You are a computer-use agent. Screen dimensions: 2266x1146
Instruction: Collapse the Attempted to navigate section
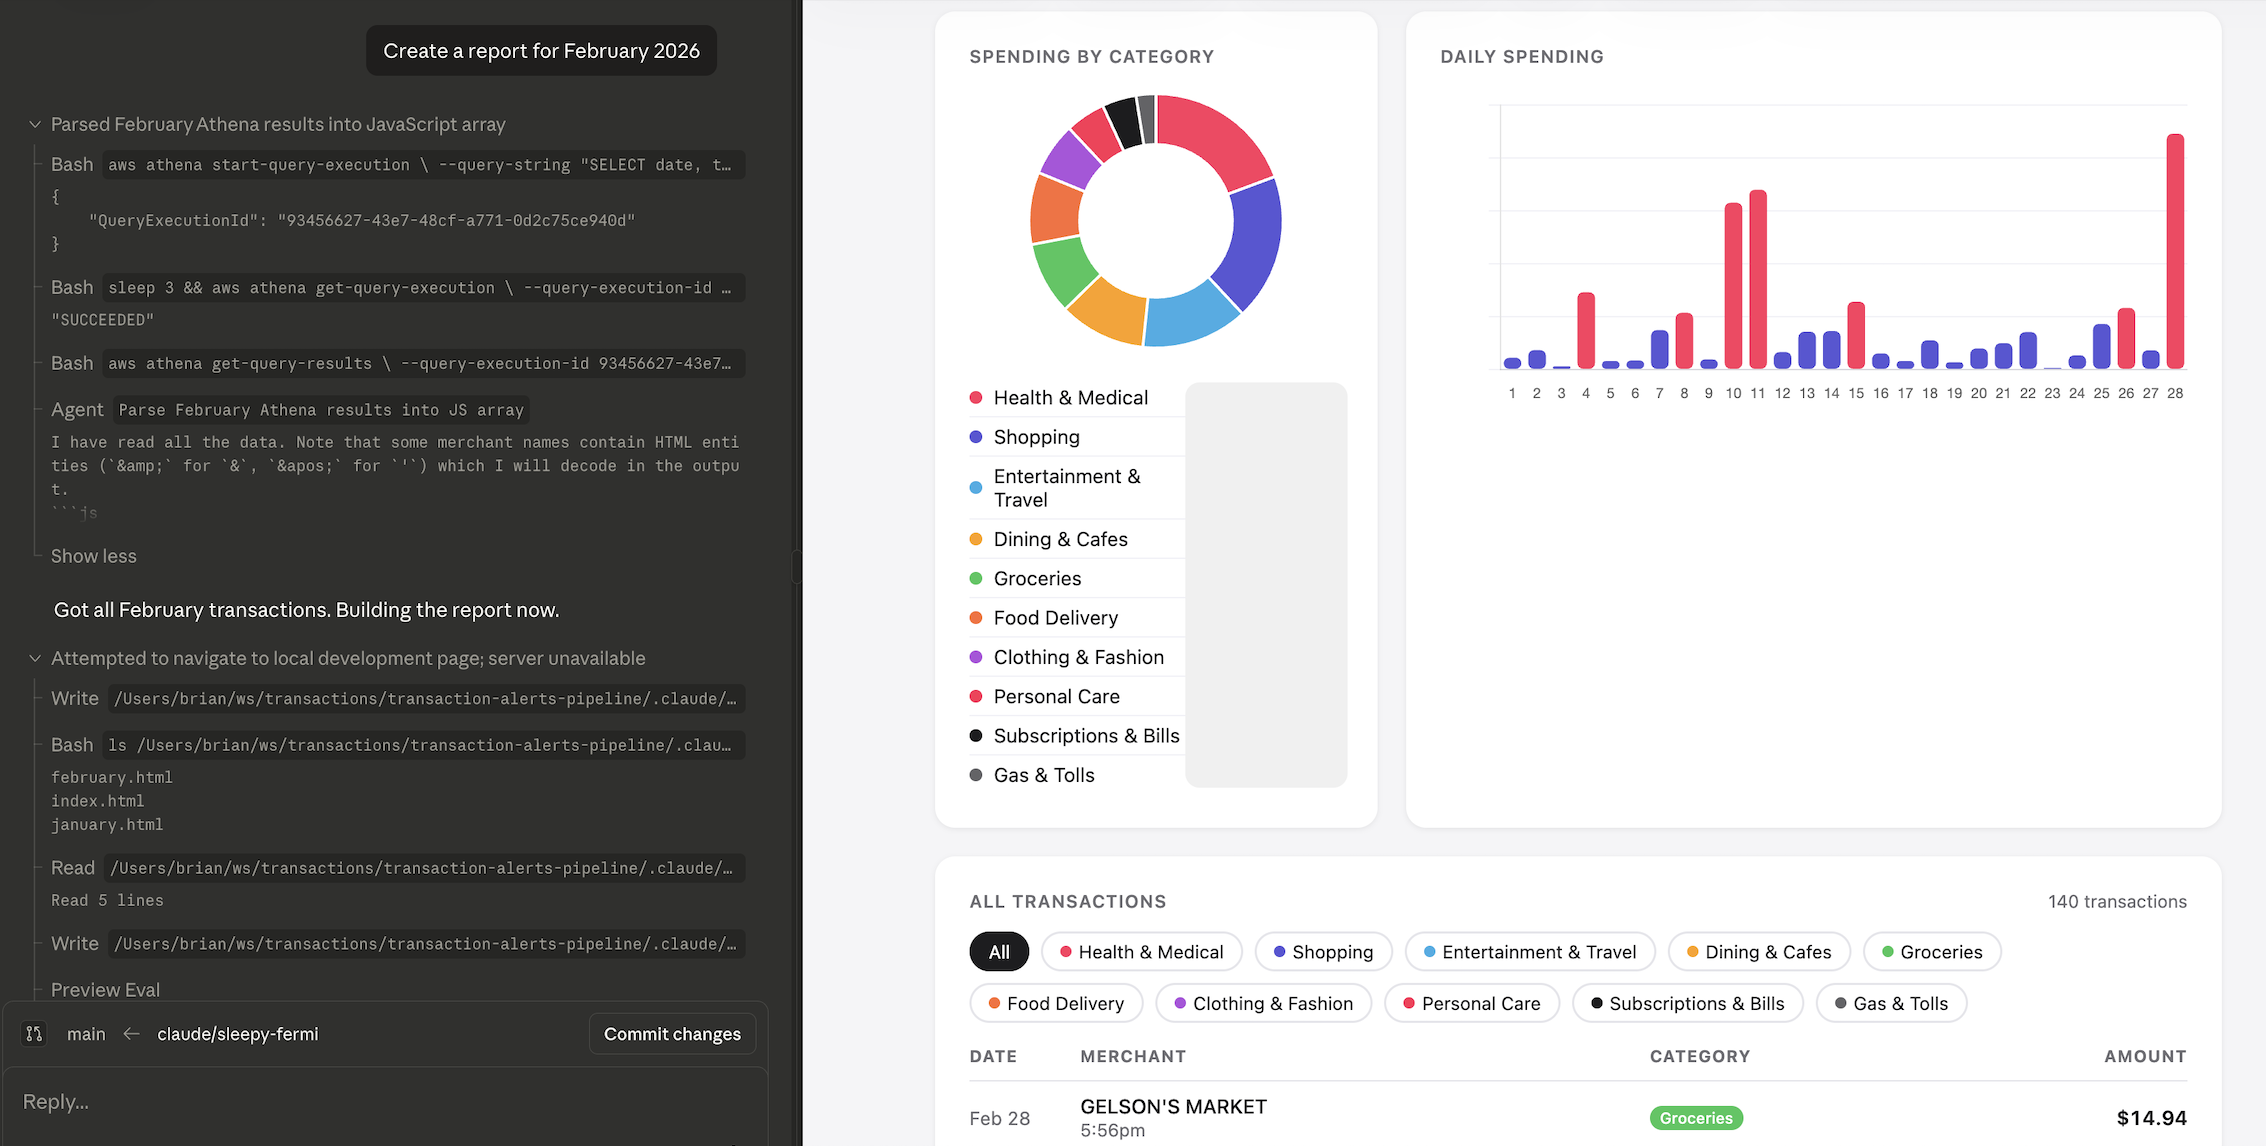[35, 659]
